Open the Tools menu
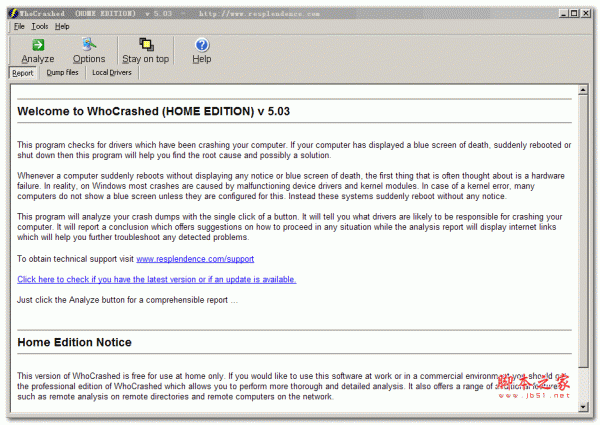This screenshot has height=425, width=600. tap(40, 26)
